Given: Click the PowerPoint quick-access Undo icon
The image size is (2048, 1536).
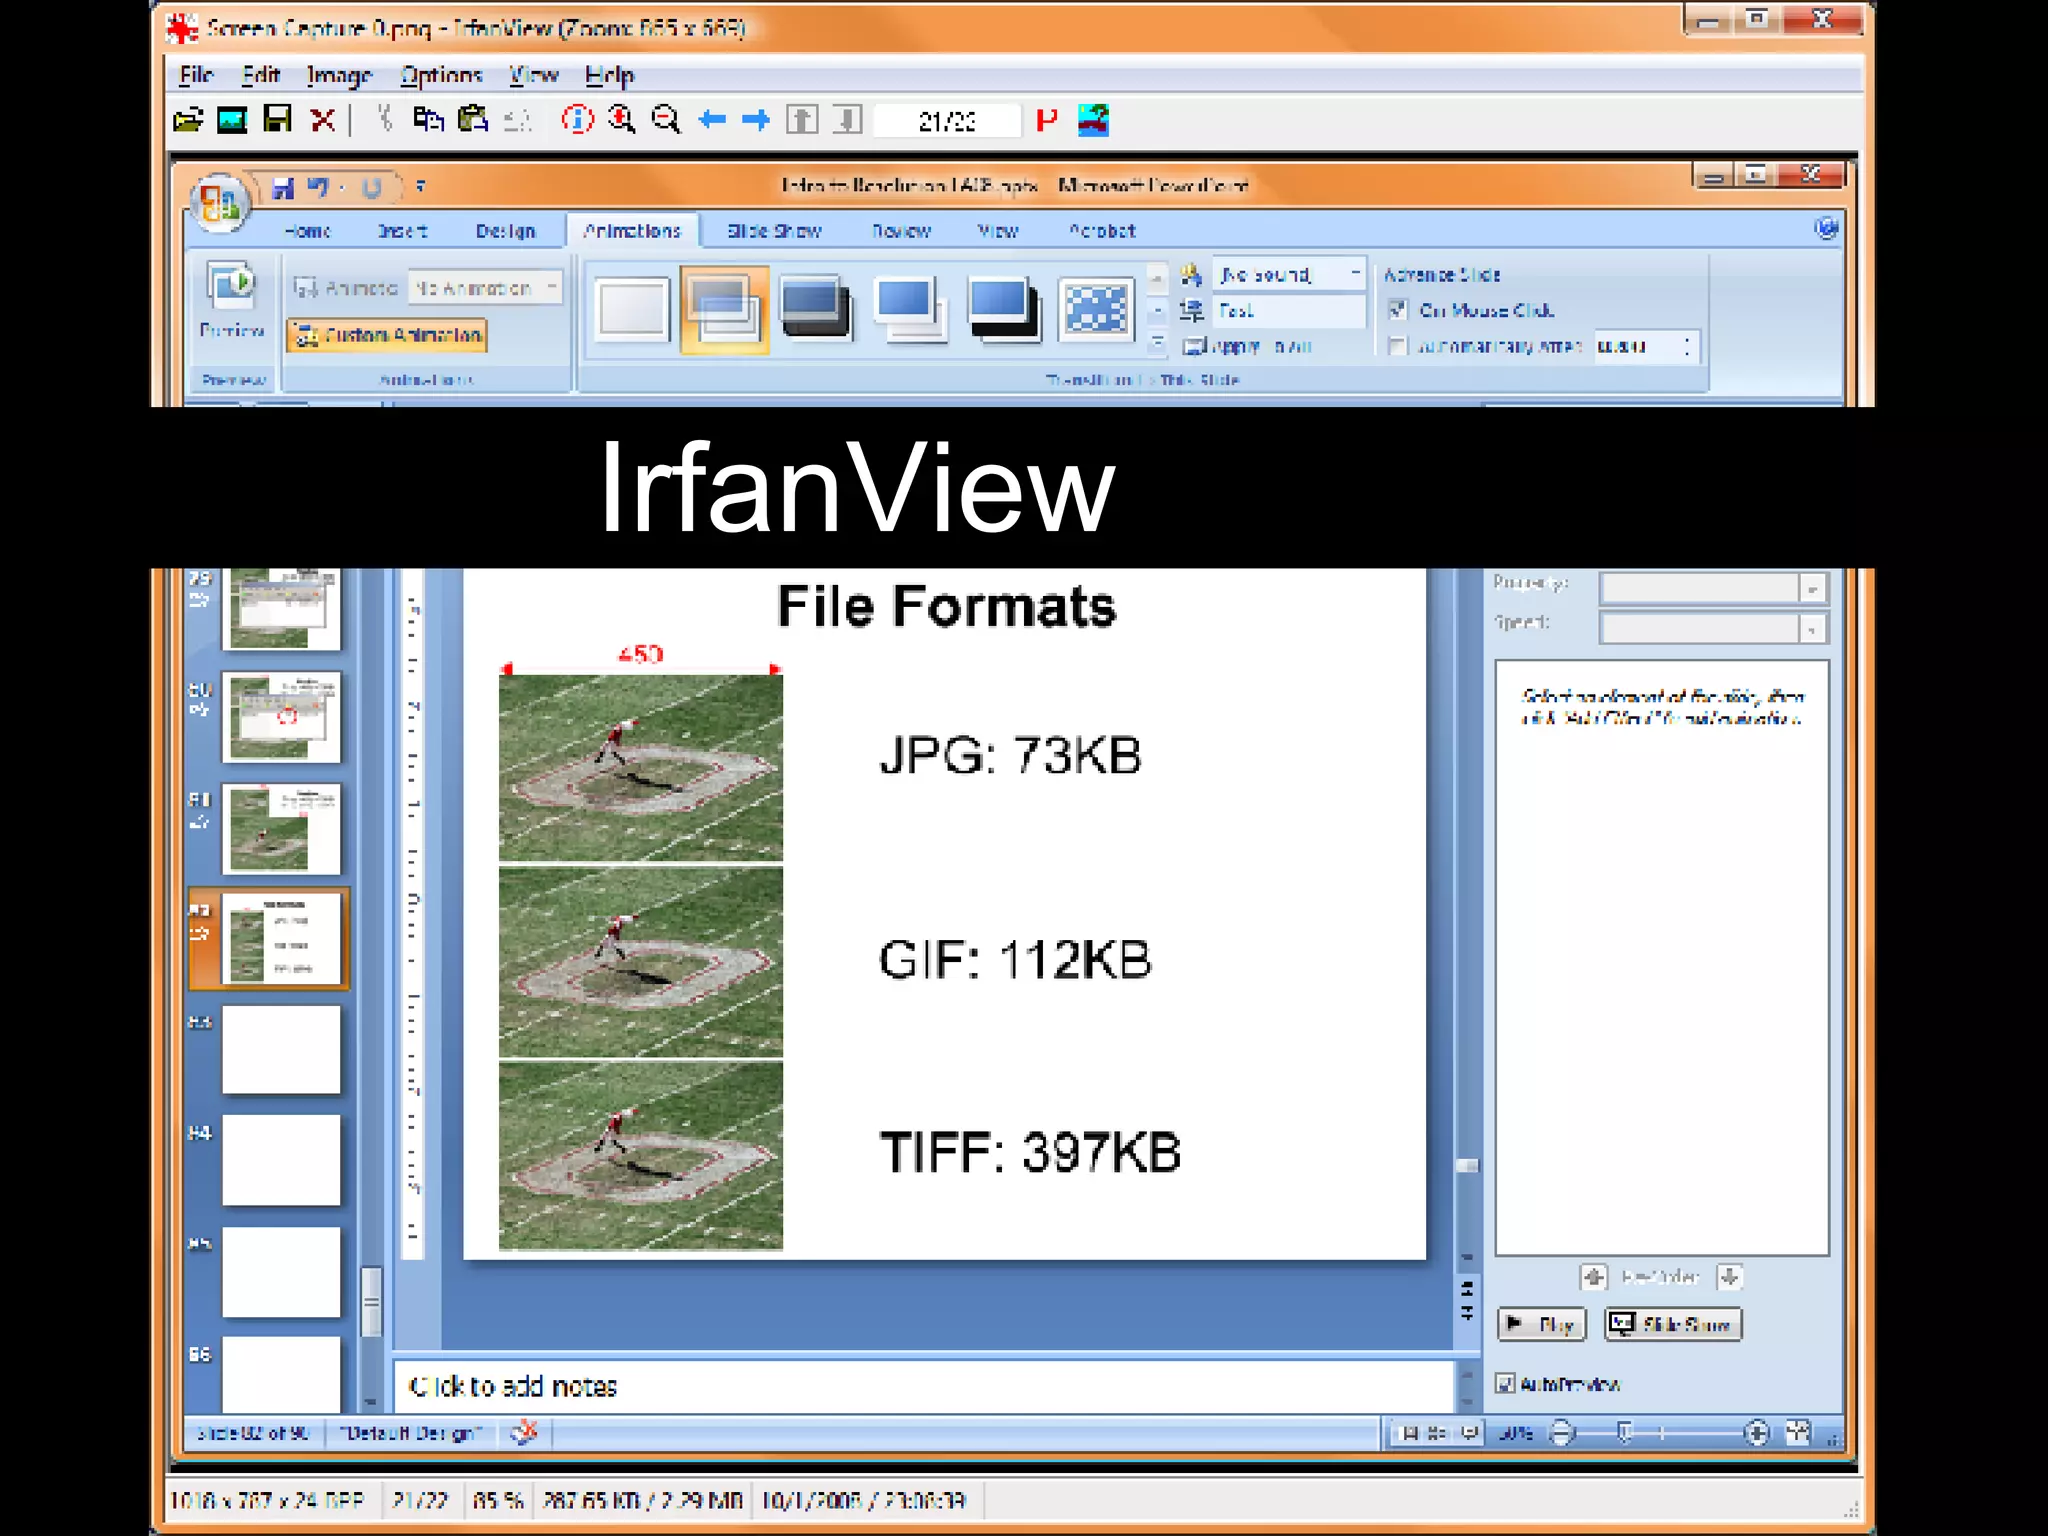Looking at the screenshot, I should point(319,187).
